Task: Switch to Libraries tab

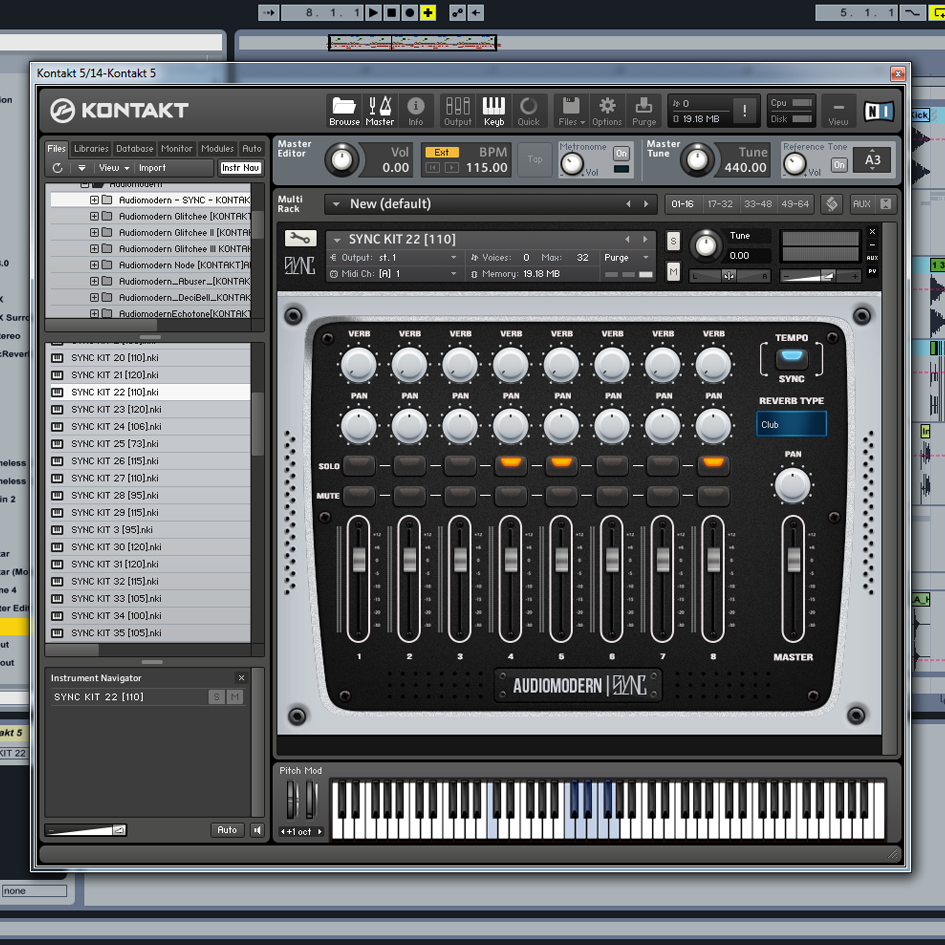Action: 91,148
